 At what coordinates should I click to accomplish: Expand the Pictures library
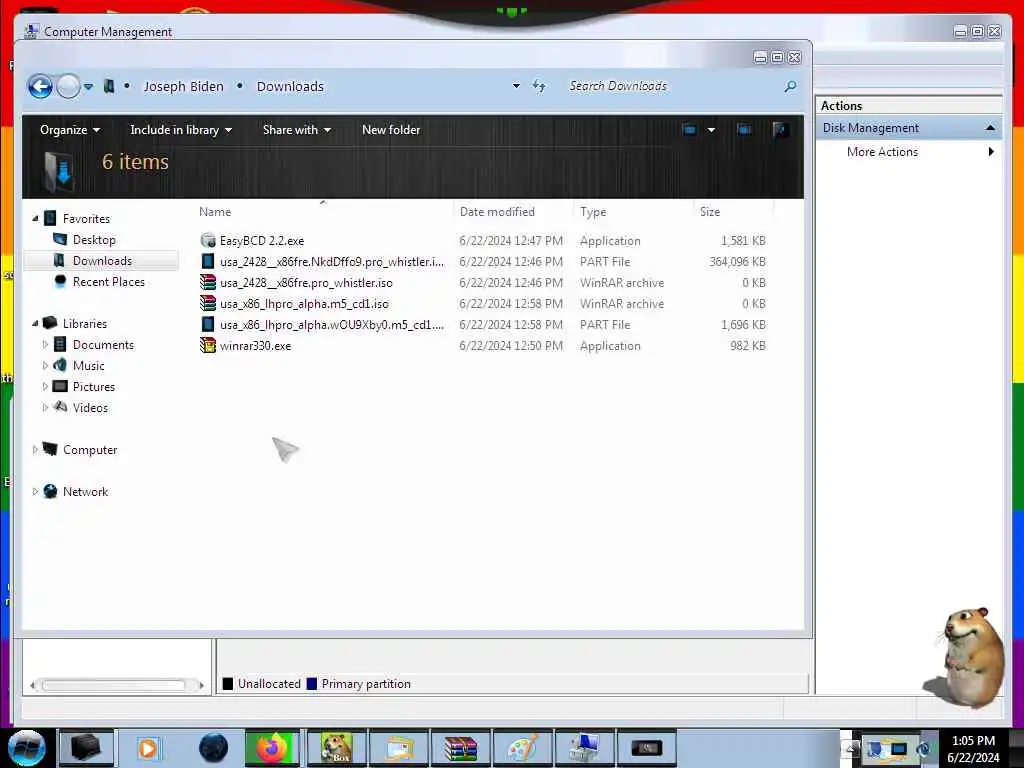coord(45,386)
